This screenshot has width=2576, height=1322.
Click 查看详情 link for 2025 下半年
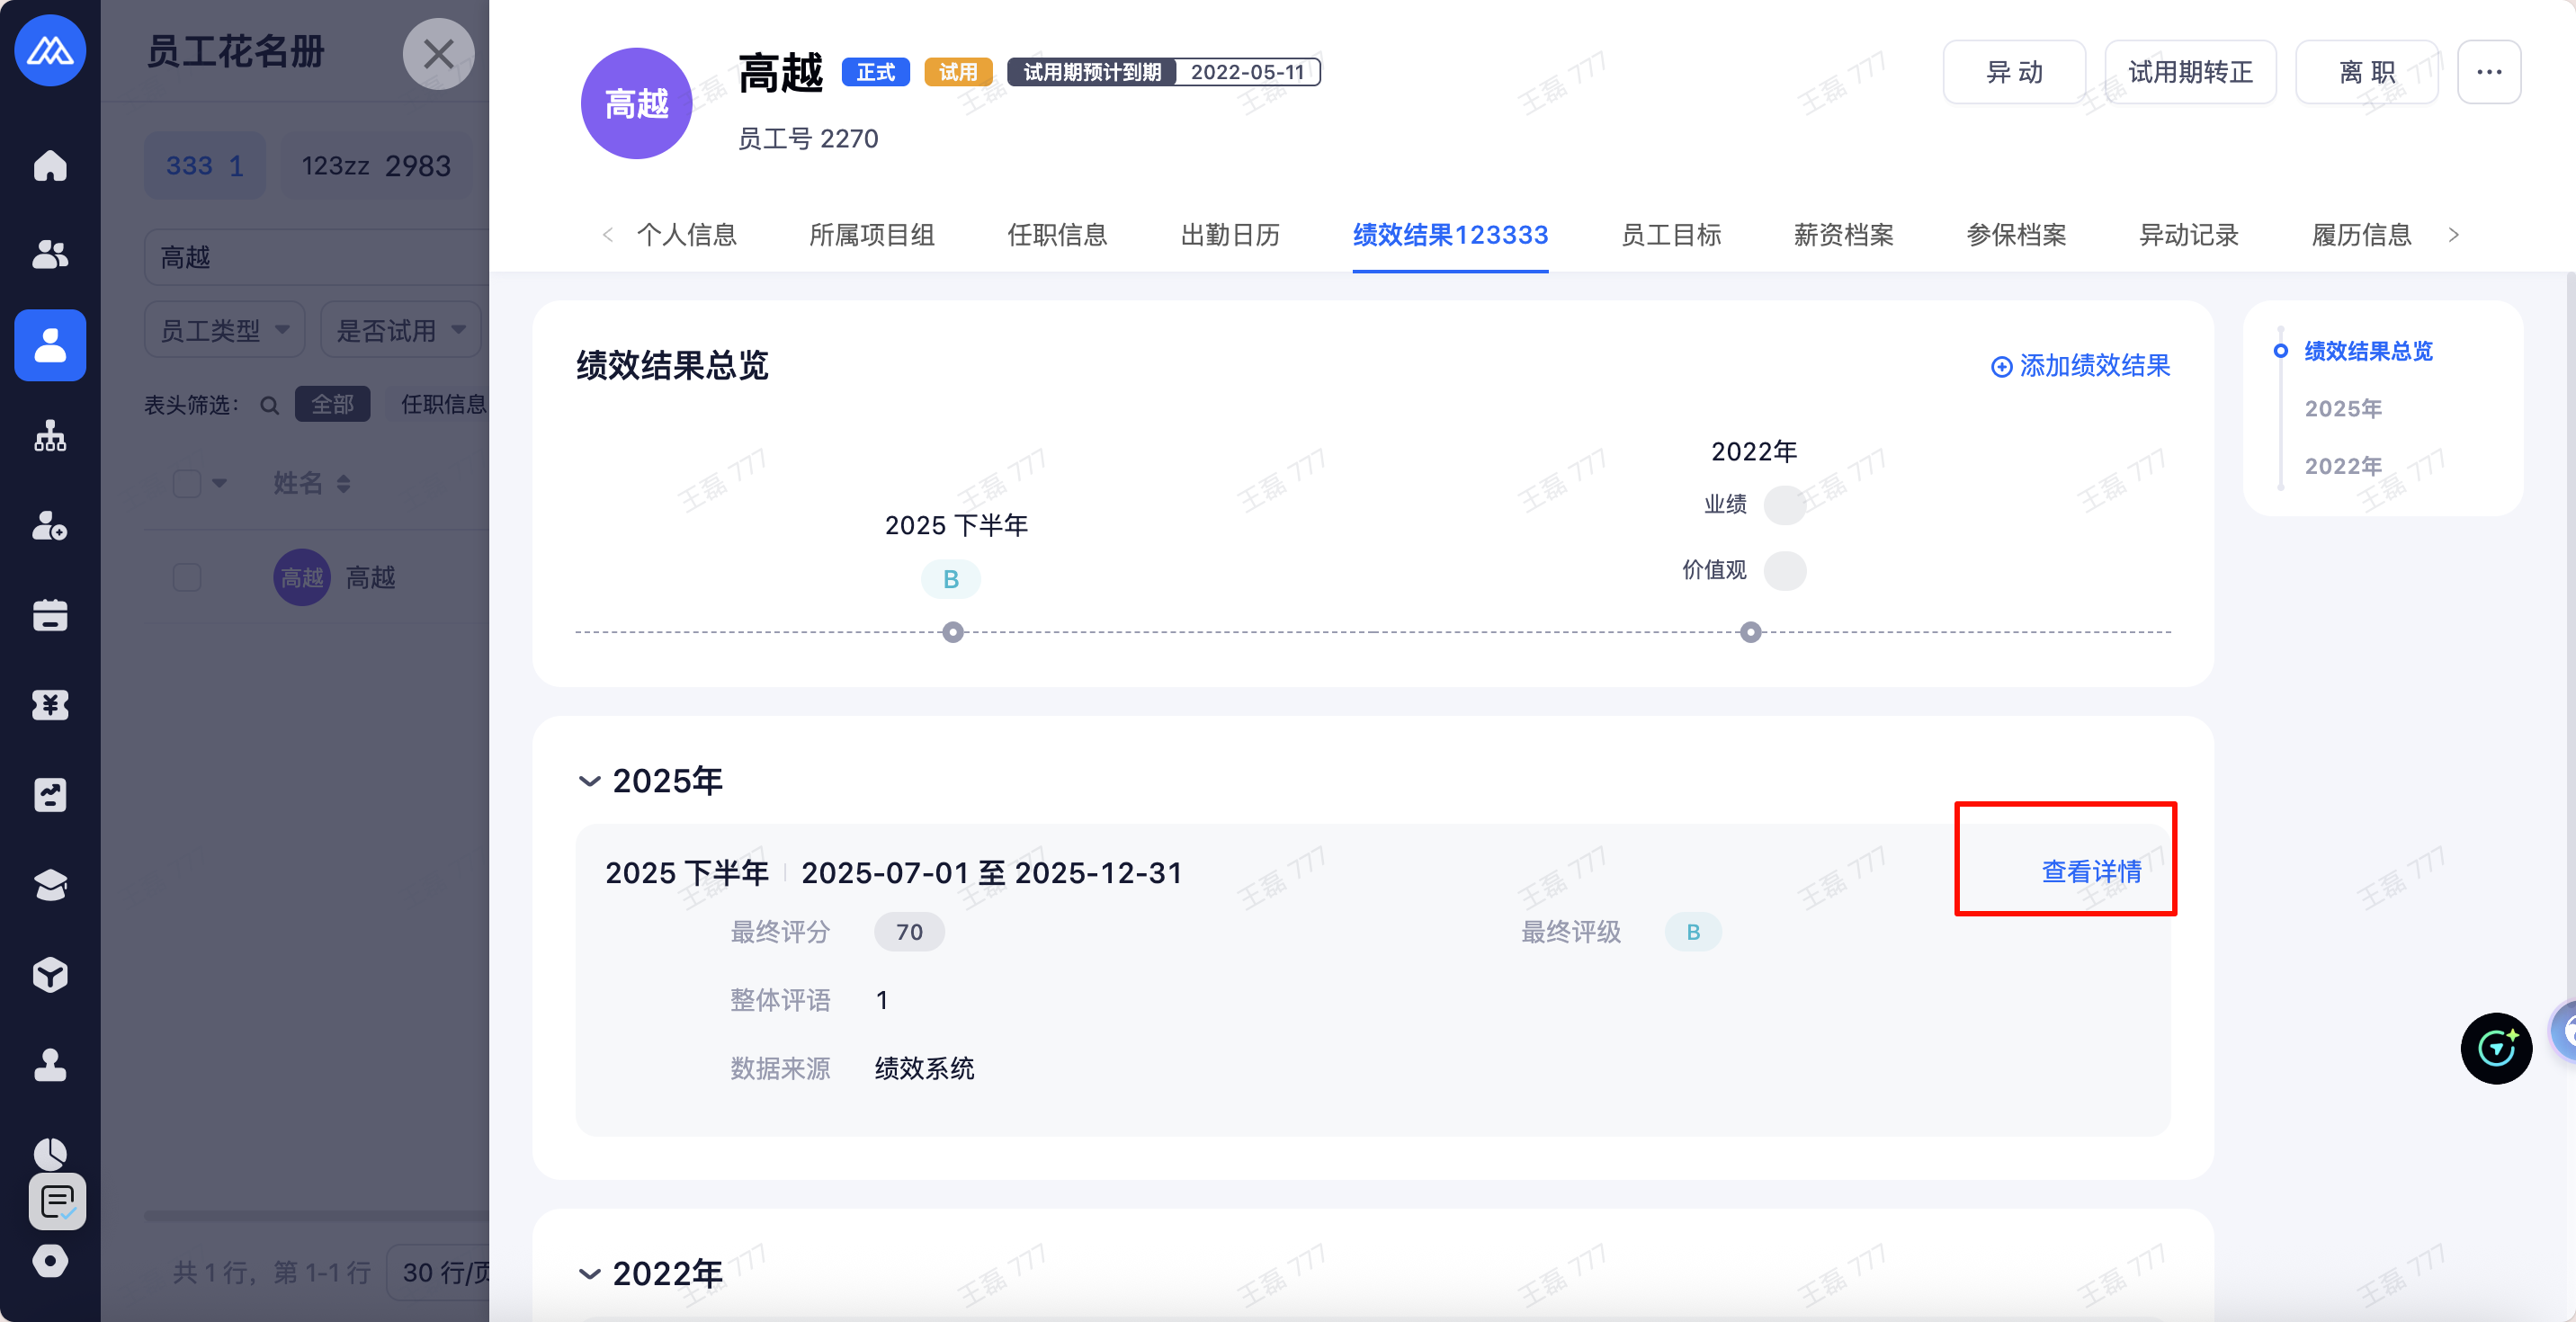tap(2090, 871)
